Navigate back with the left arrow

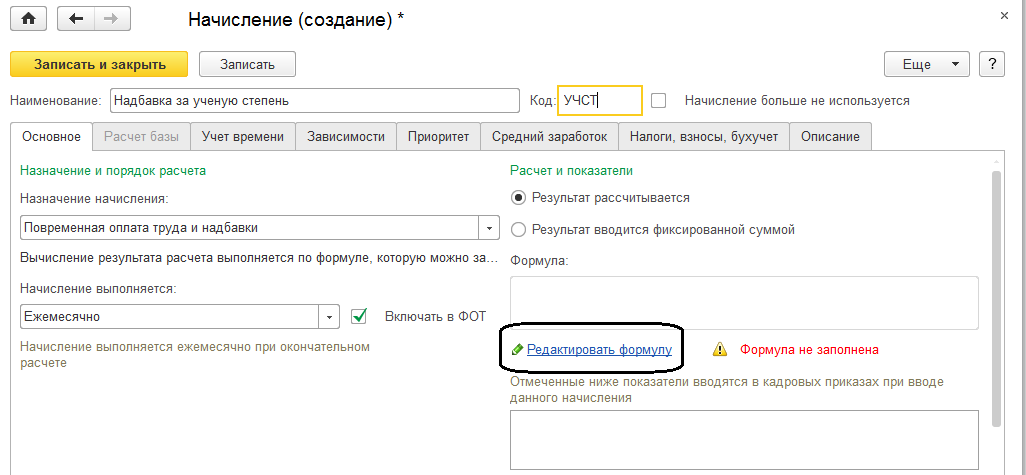point(76,19)
